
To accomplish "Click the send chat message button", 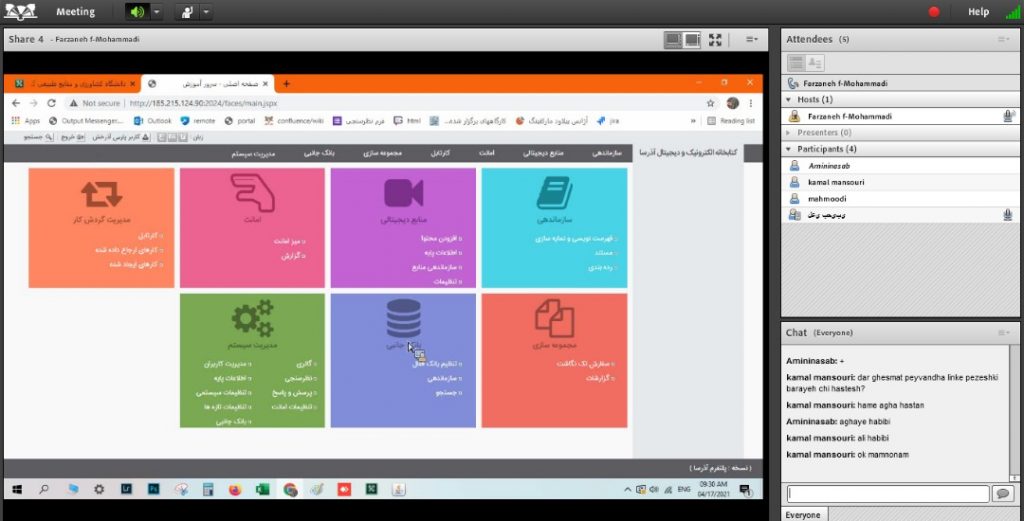I will pos(1001,494).
